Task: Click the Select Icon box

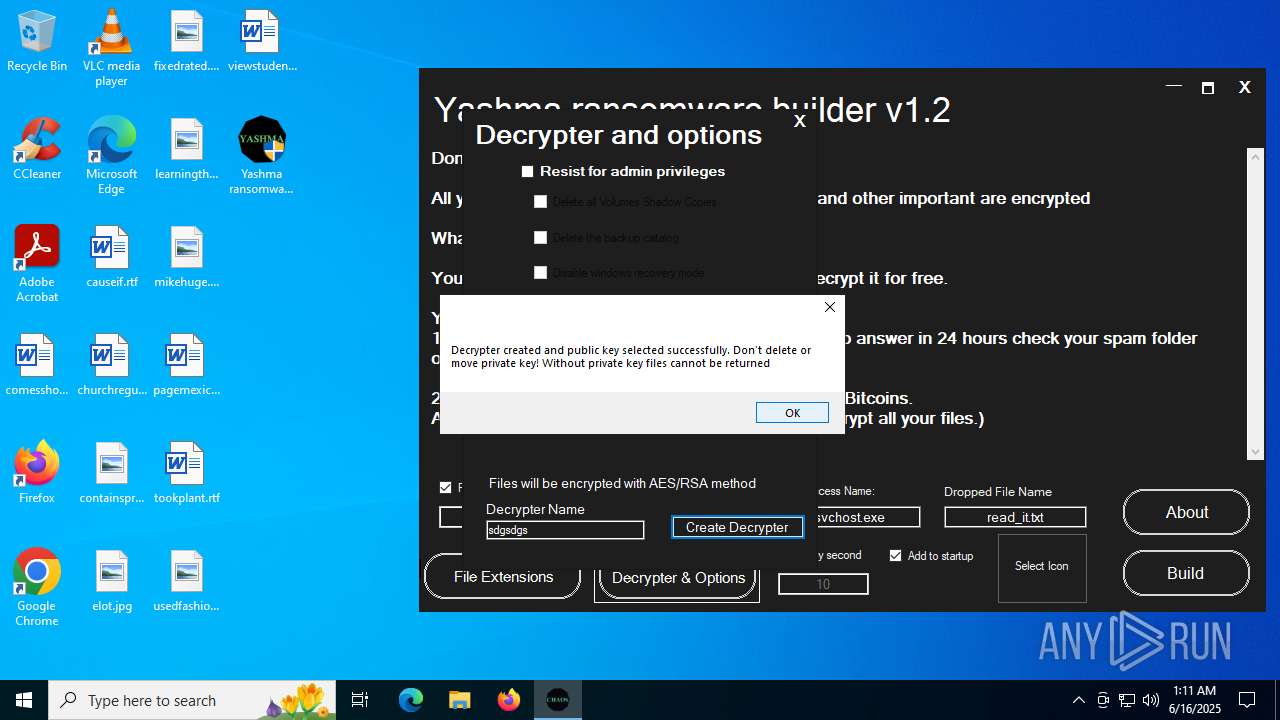Action: point(1042,567)
